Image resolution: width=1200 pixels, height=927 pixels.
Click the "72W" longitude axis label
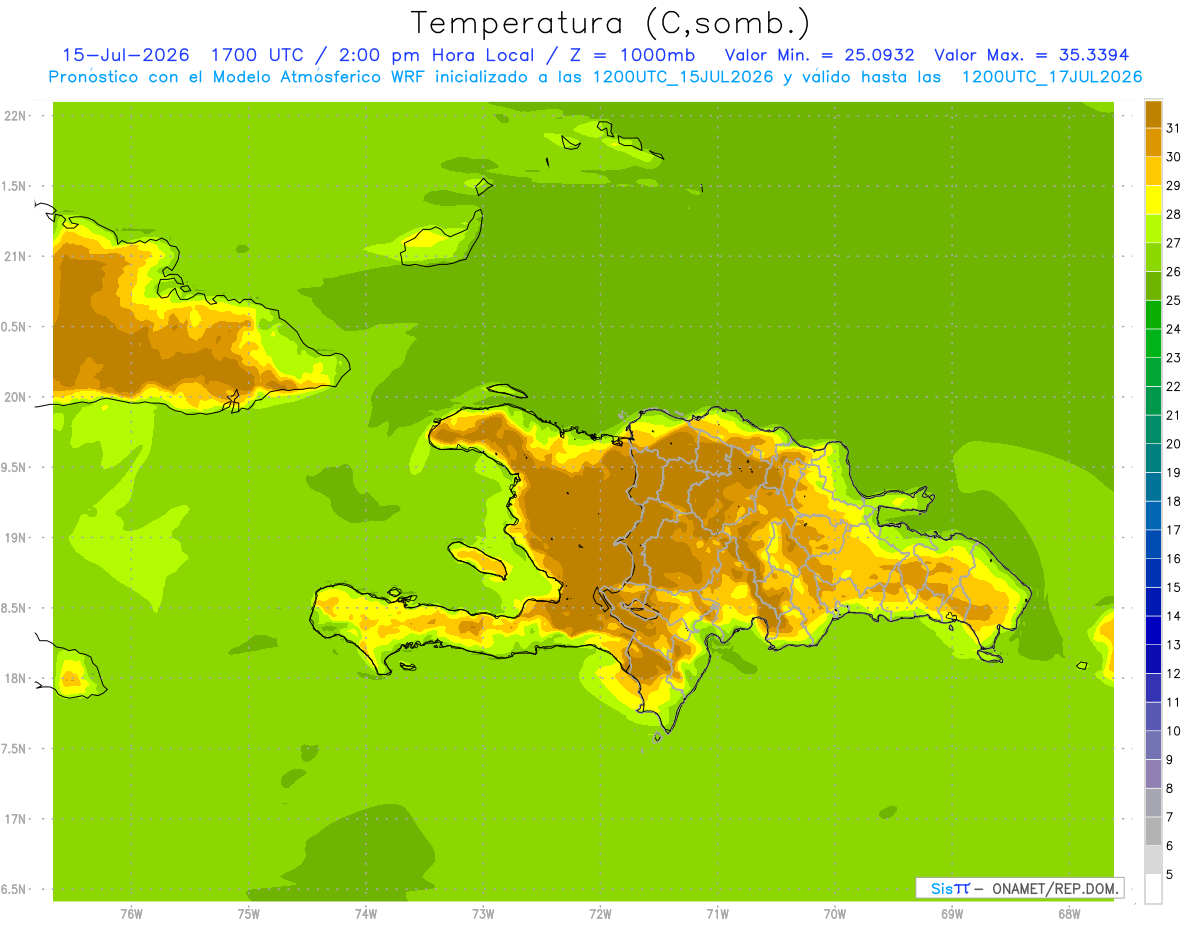coord(600,913)
